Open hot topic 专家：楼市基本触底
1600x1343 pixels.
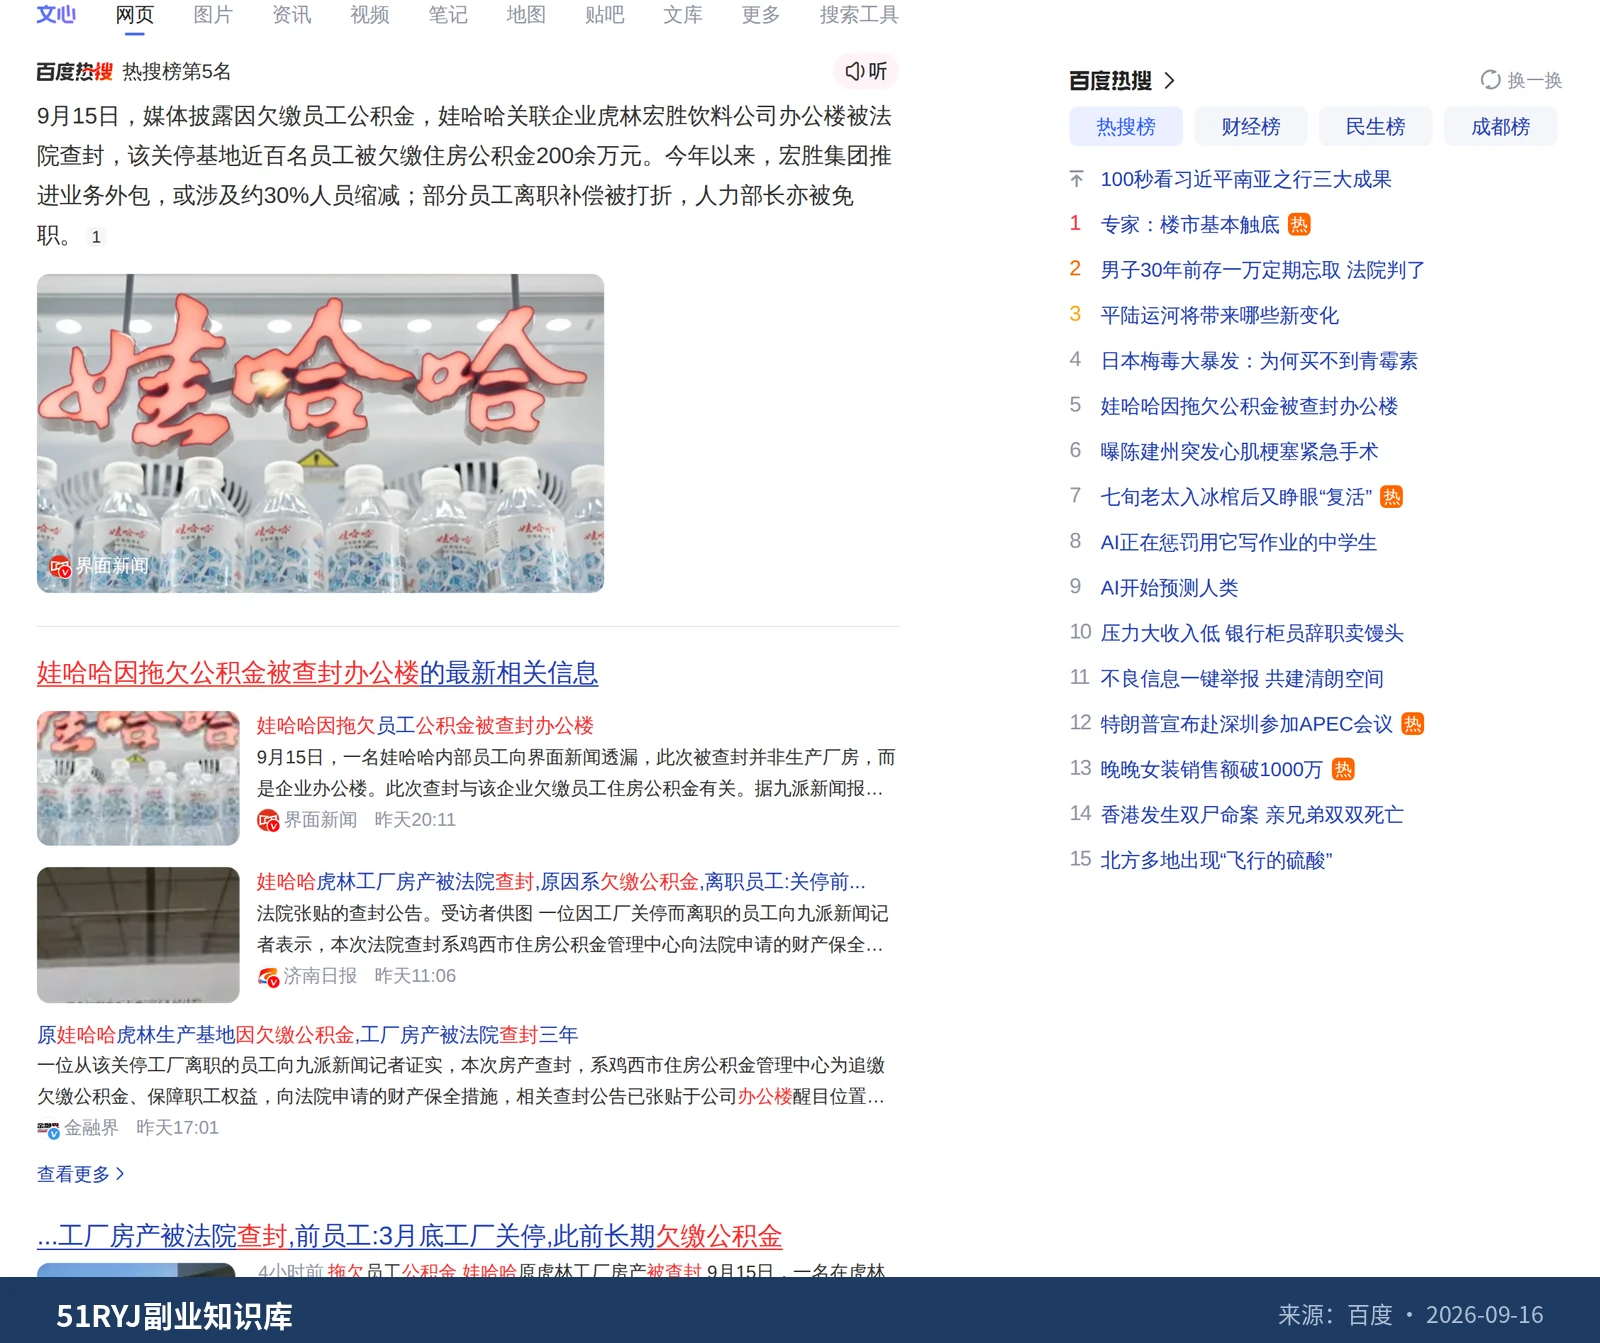pyautogui.click(x=1190, y=224)
